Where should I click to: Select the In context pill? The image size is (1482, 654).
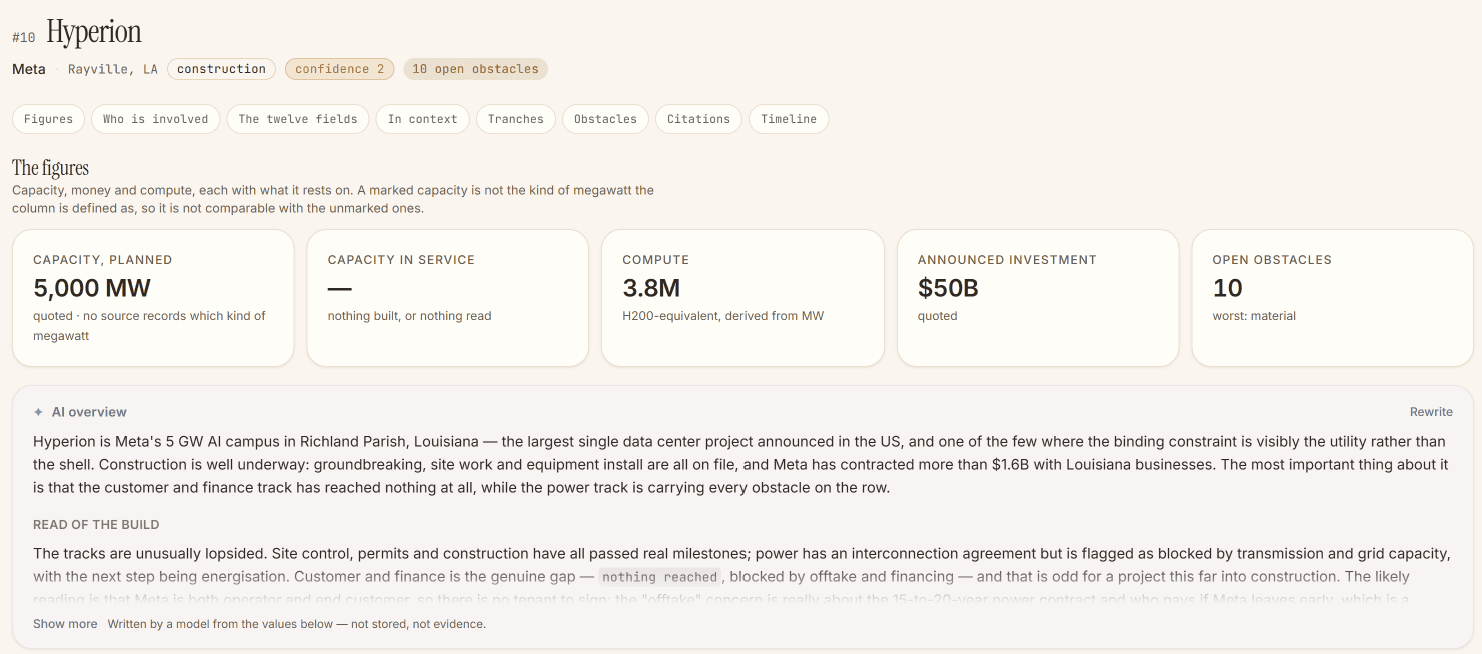coord(423,119)
